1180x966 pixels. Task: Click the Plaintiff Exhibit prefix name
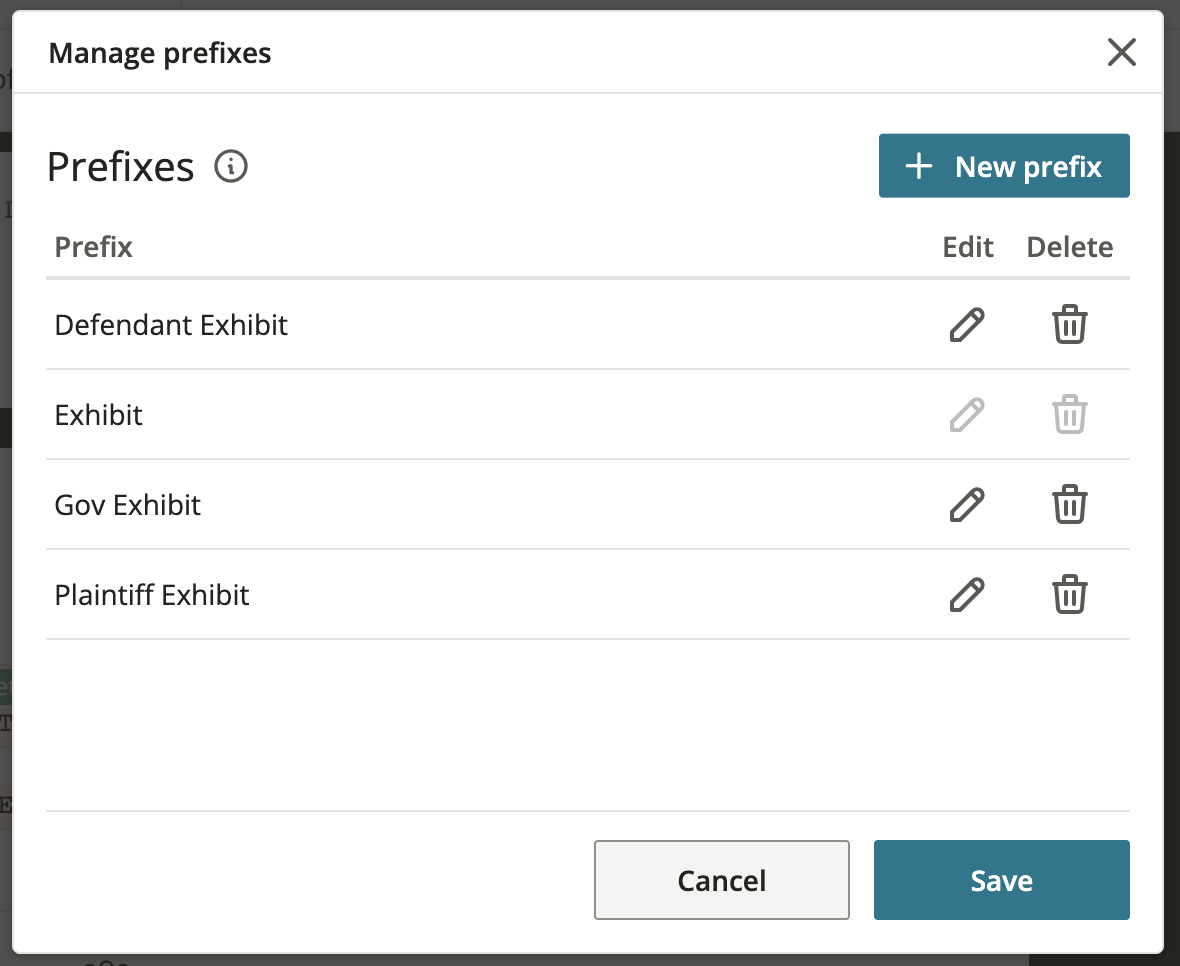pyautogui.click(x=152, y=595)
